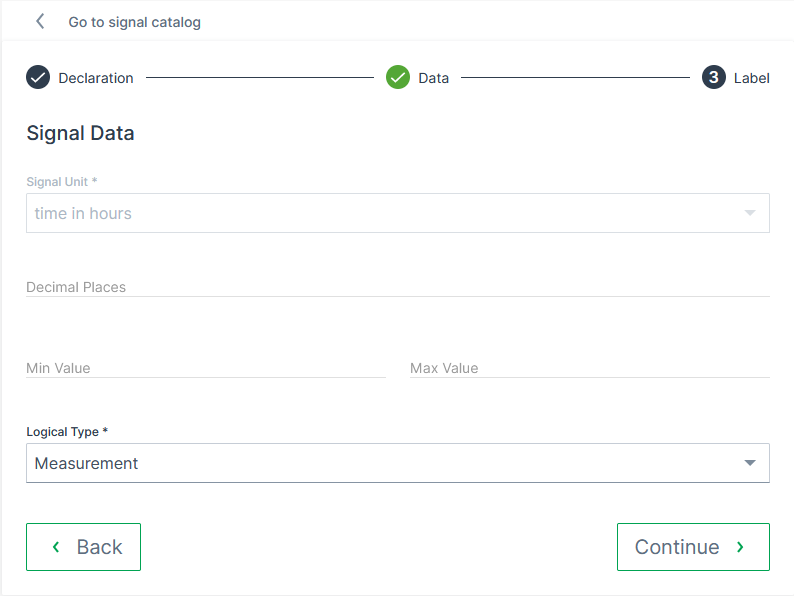Click the back chevron beside signal catalog
This screenshot has height=596, width=794.
(40, 21)
